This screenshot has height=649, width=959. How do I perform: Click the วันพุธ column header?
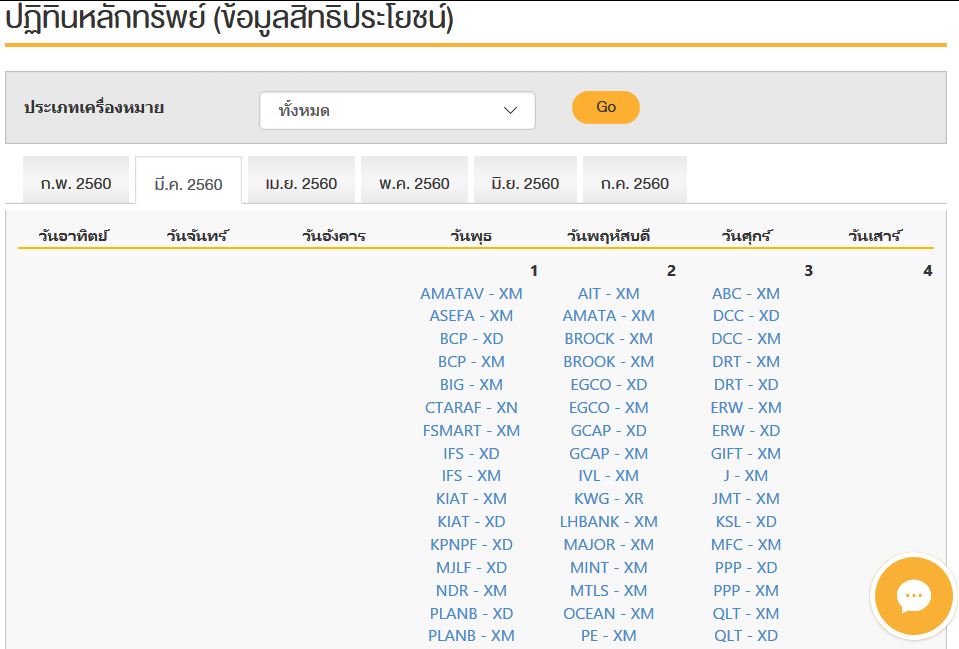click(471, 236)
